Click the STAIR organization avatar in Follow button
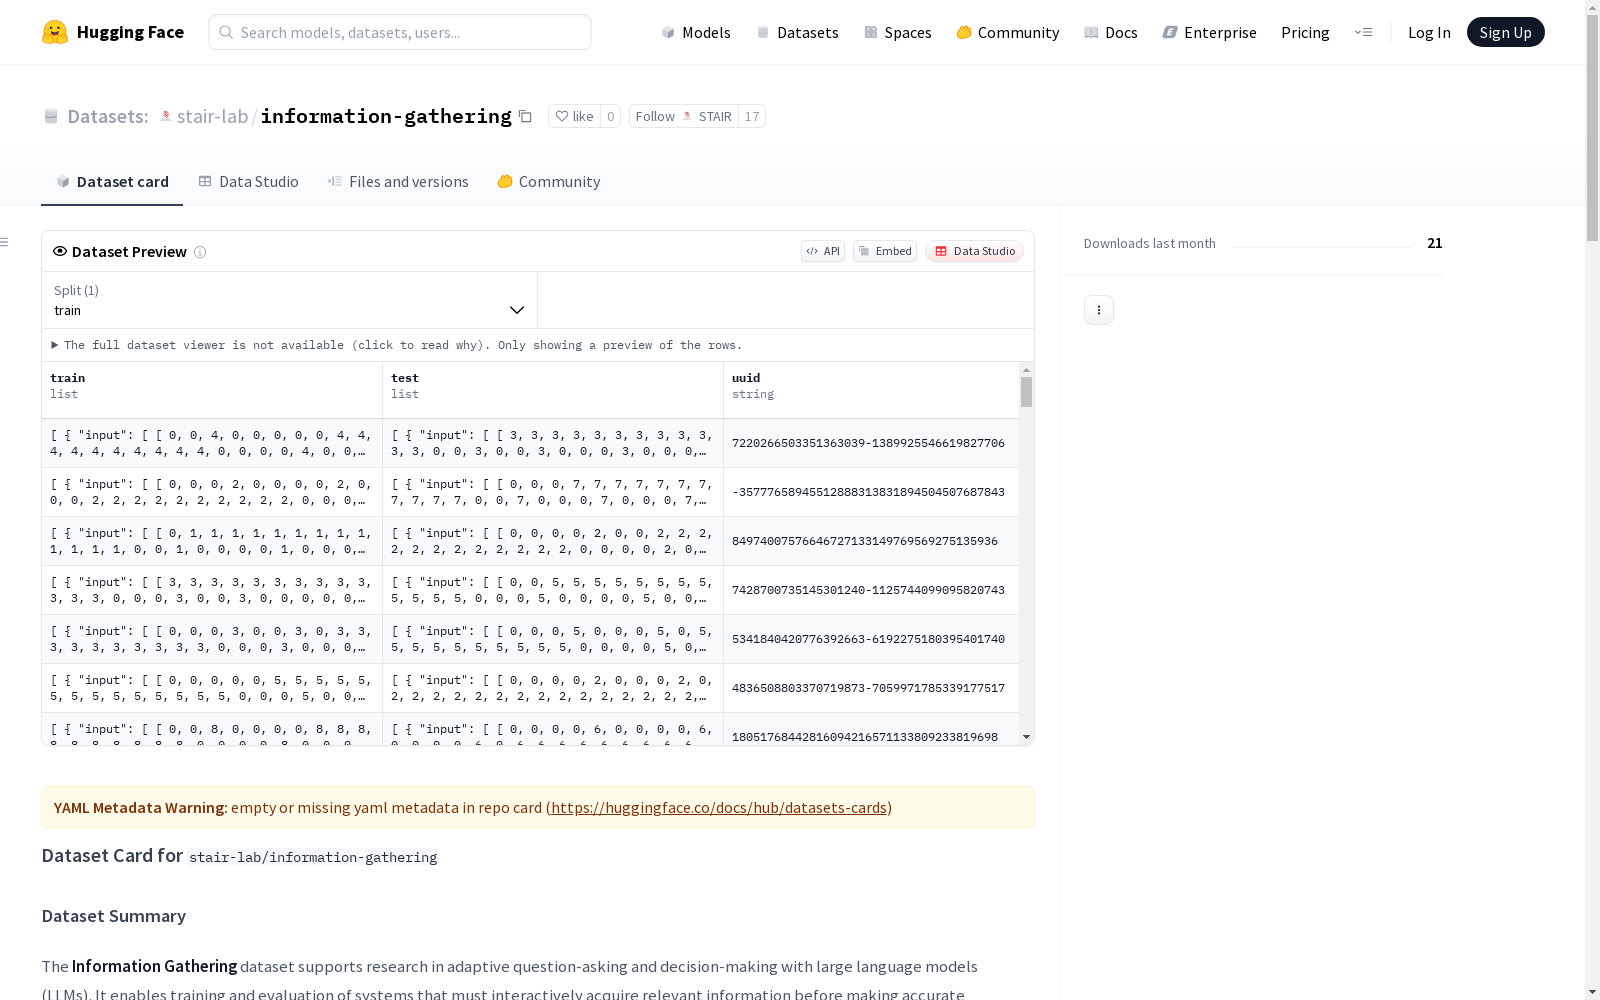Screen dimensions: 1600x1000 687,116
